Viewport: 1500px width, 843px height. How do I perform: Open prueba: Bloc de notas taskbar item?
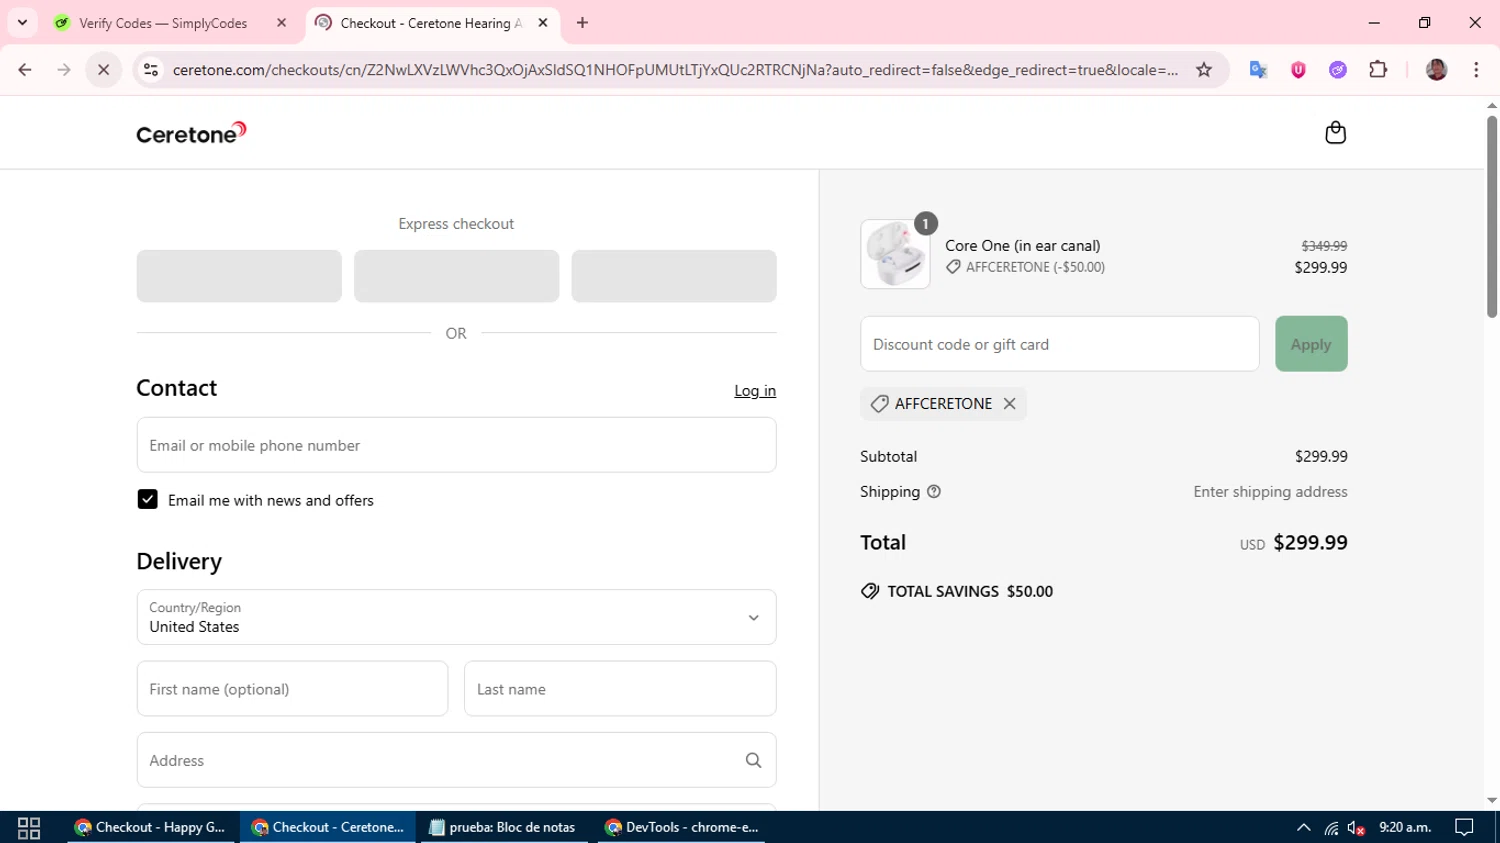click(x=503, y=828)
